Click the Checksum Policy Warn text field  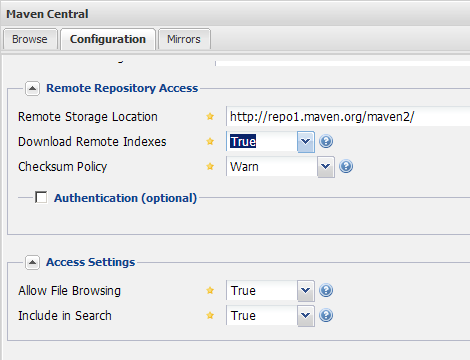tap(272, 167)
